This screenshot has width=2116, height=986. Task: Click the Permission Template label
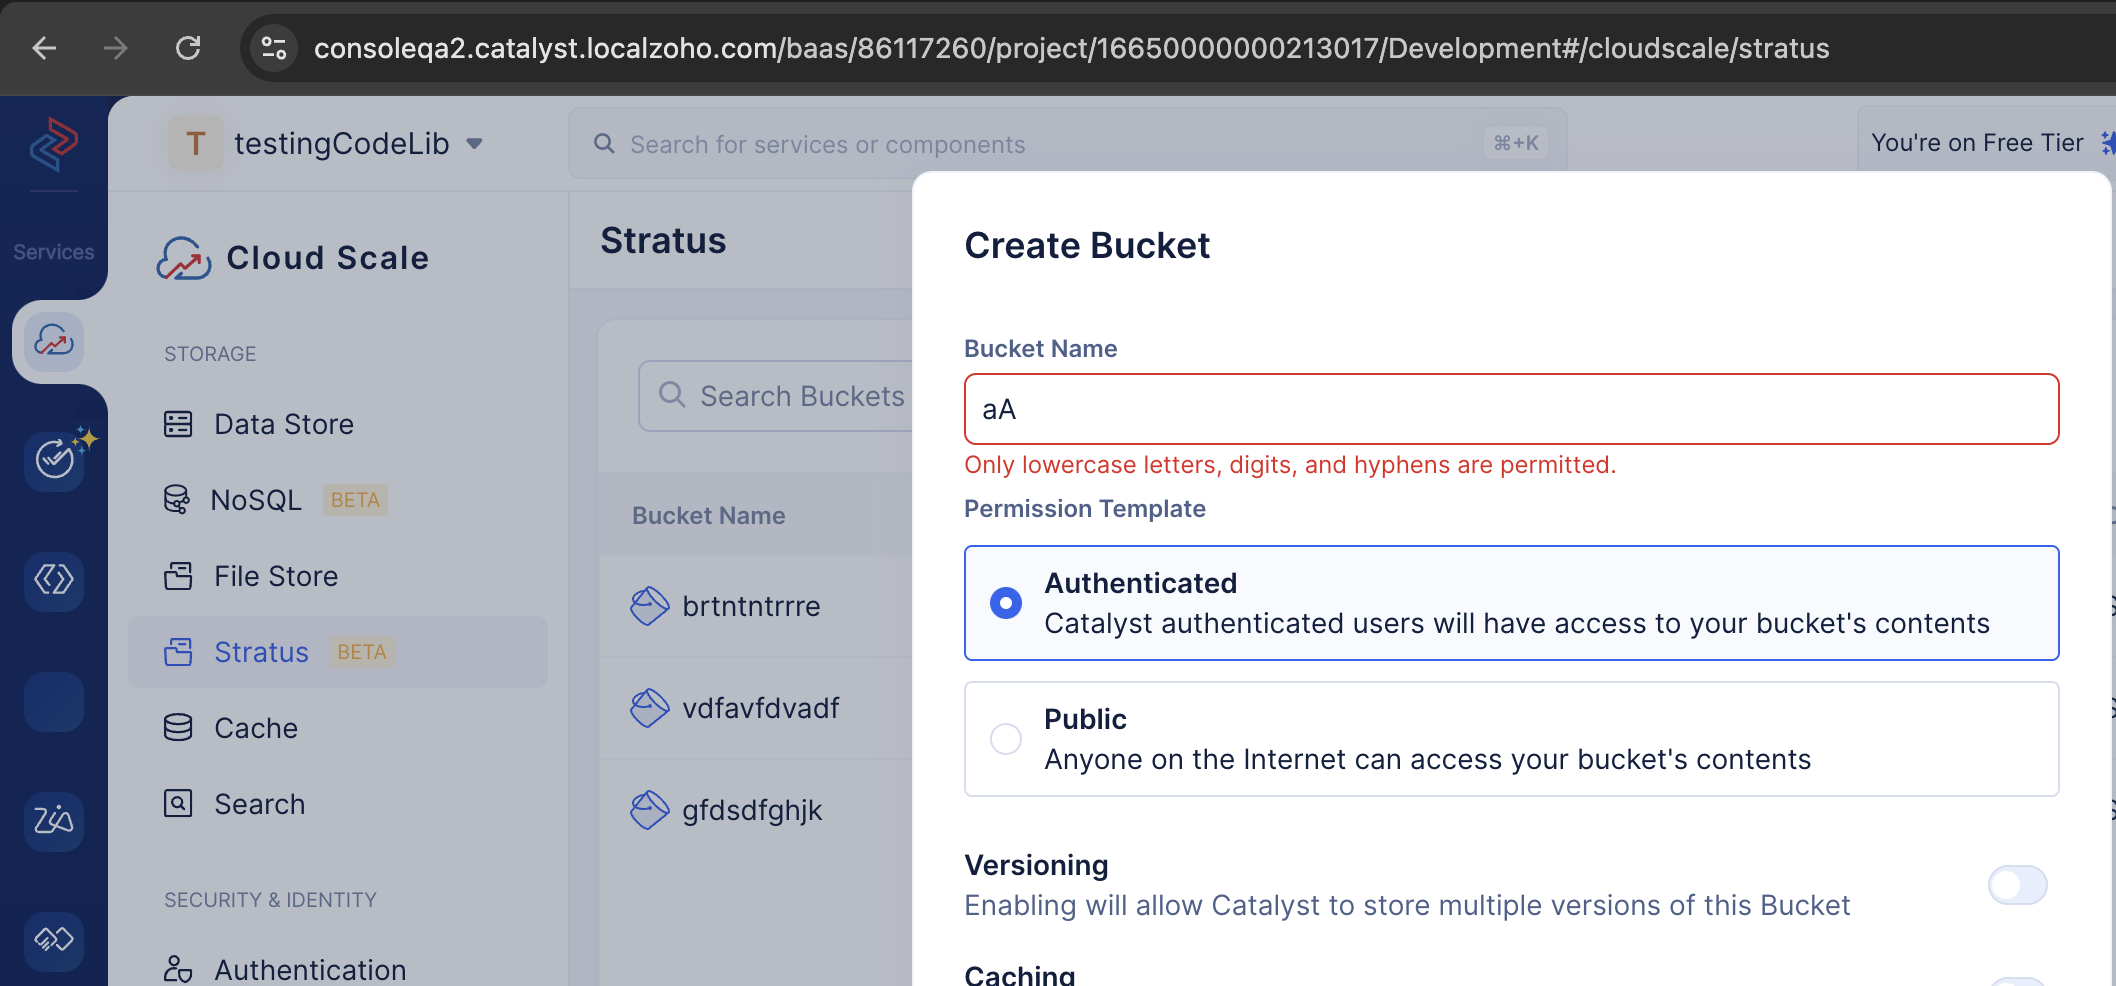[x=1084, y=508]
